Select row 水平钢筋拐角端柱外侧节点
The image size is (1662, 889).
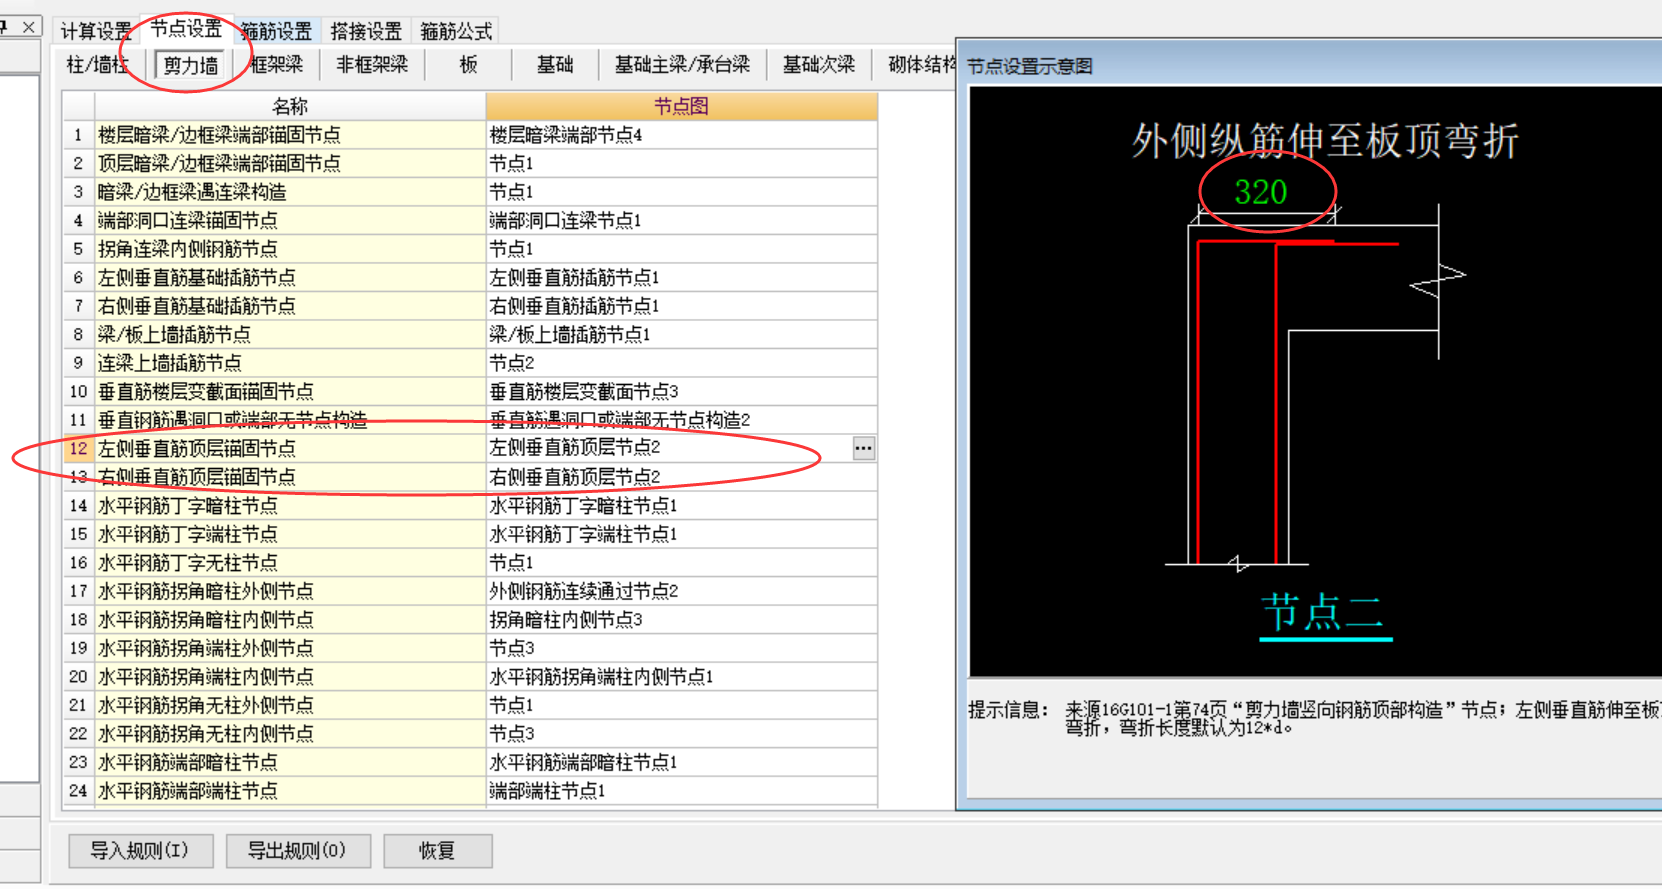click(290, 648)
